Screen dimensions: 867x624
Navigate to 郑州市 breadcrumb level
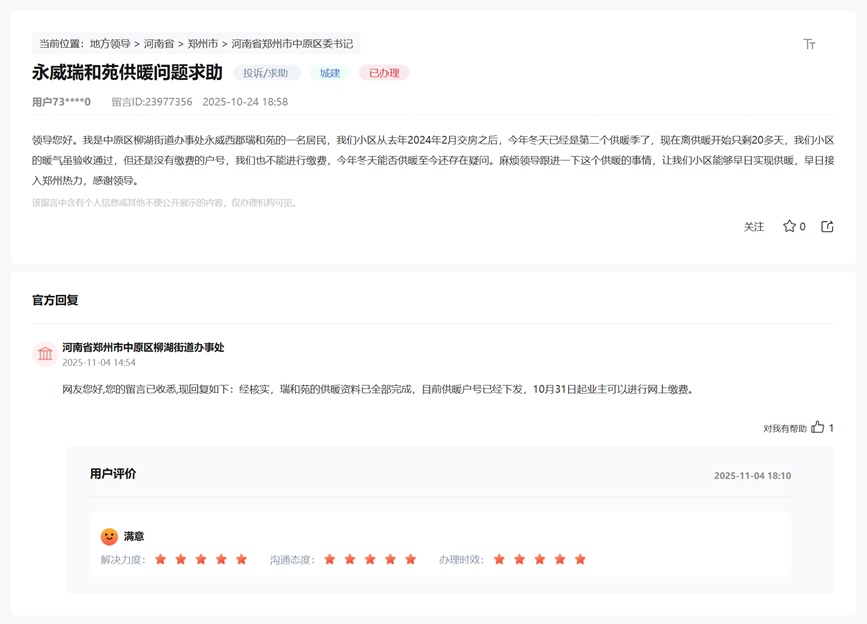[203, 44]
